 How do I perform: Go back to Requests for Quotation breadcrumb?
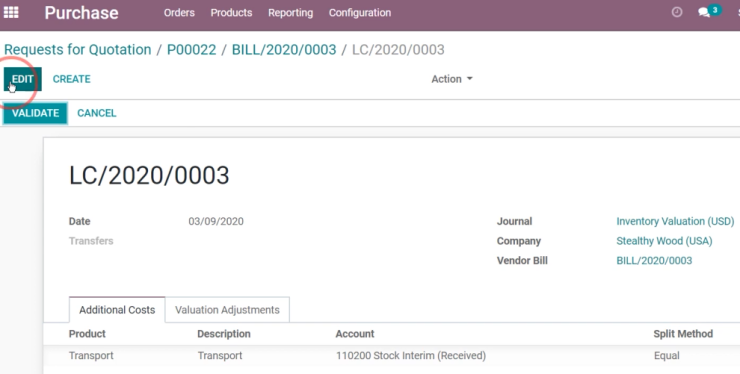click(78, 50)
